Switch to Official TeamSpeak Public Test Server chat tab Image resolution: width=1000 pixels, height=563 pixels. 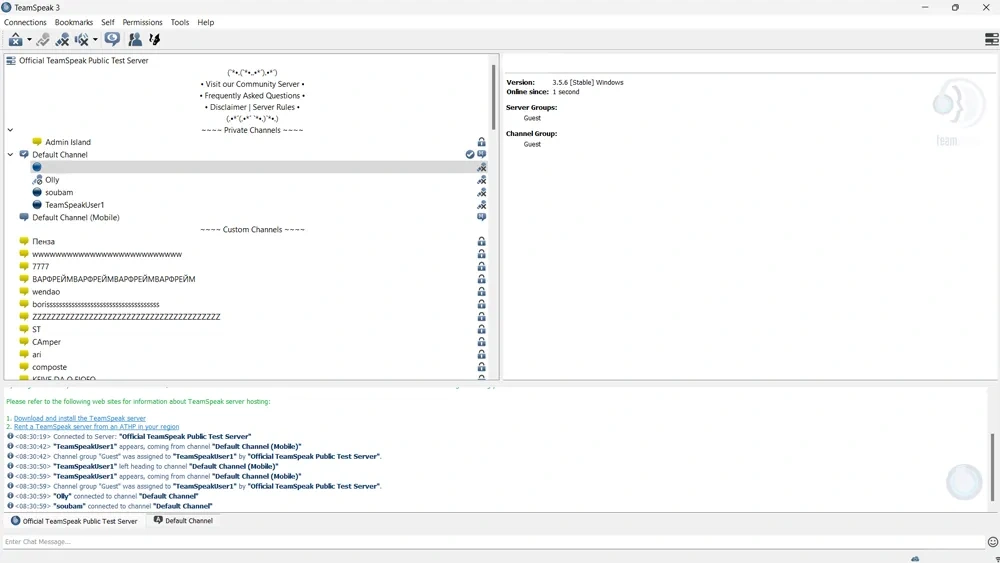point(74,521)
